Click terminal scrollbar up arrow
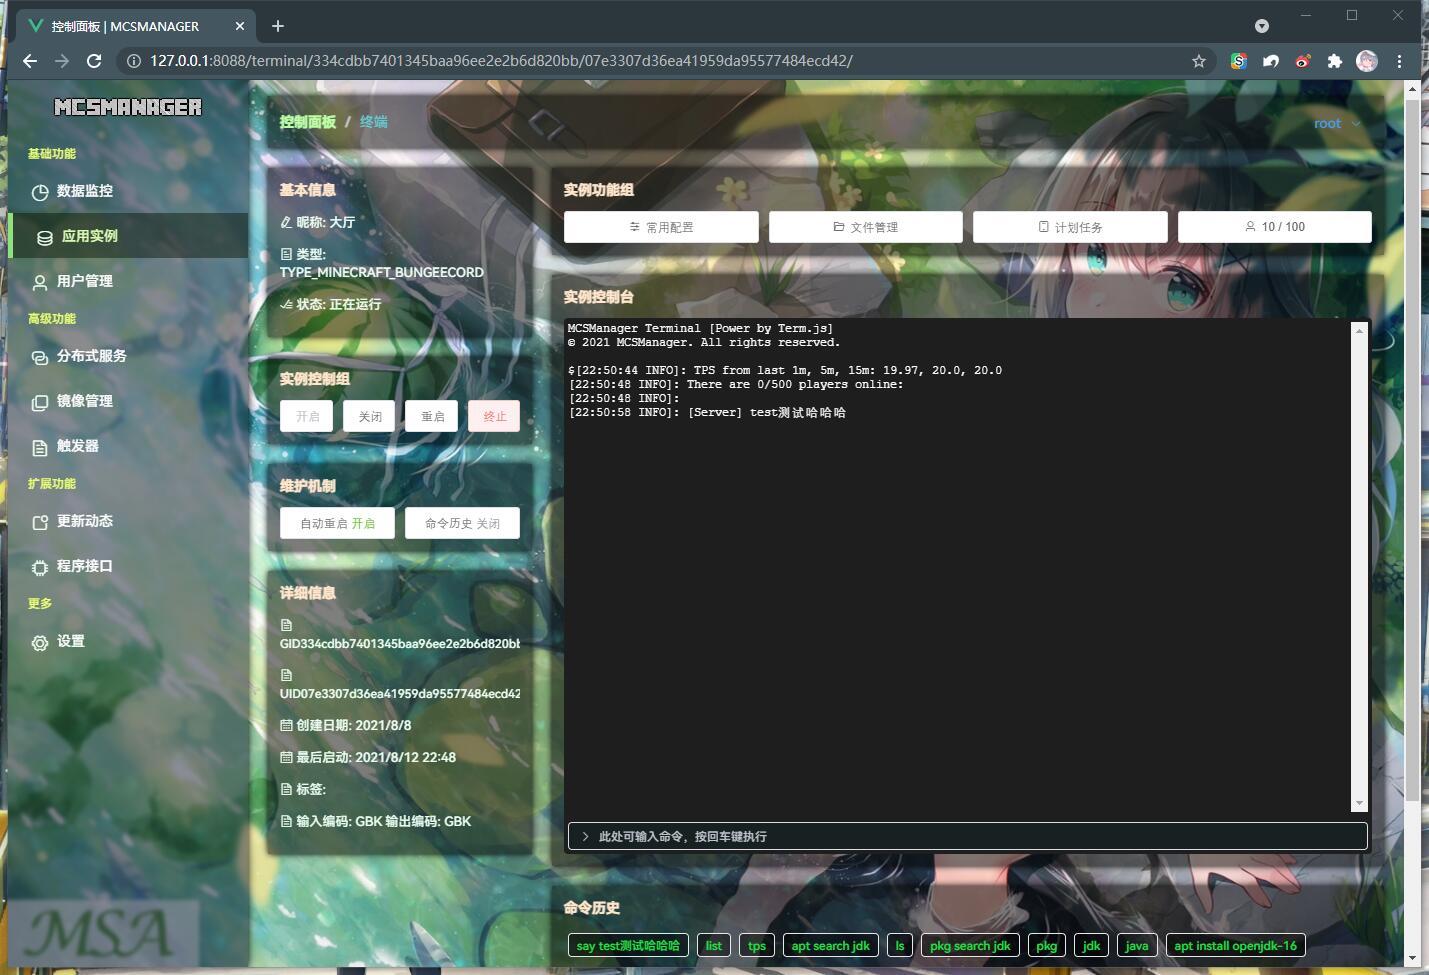The image size is (1429, 975). [1359, 331]
